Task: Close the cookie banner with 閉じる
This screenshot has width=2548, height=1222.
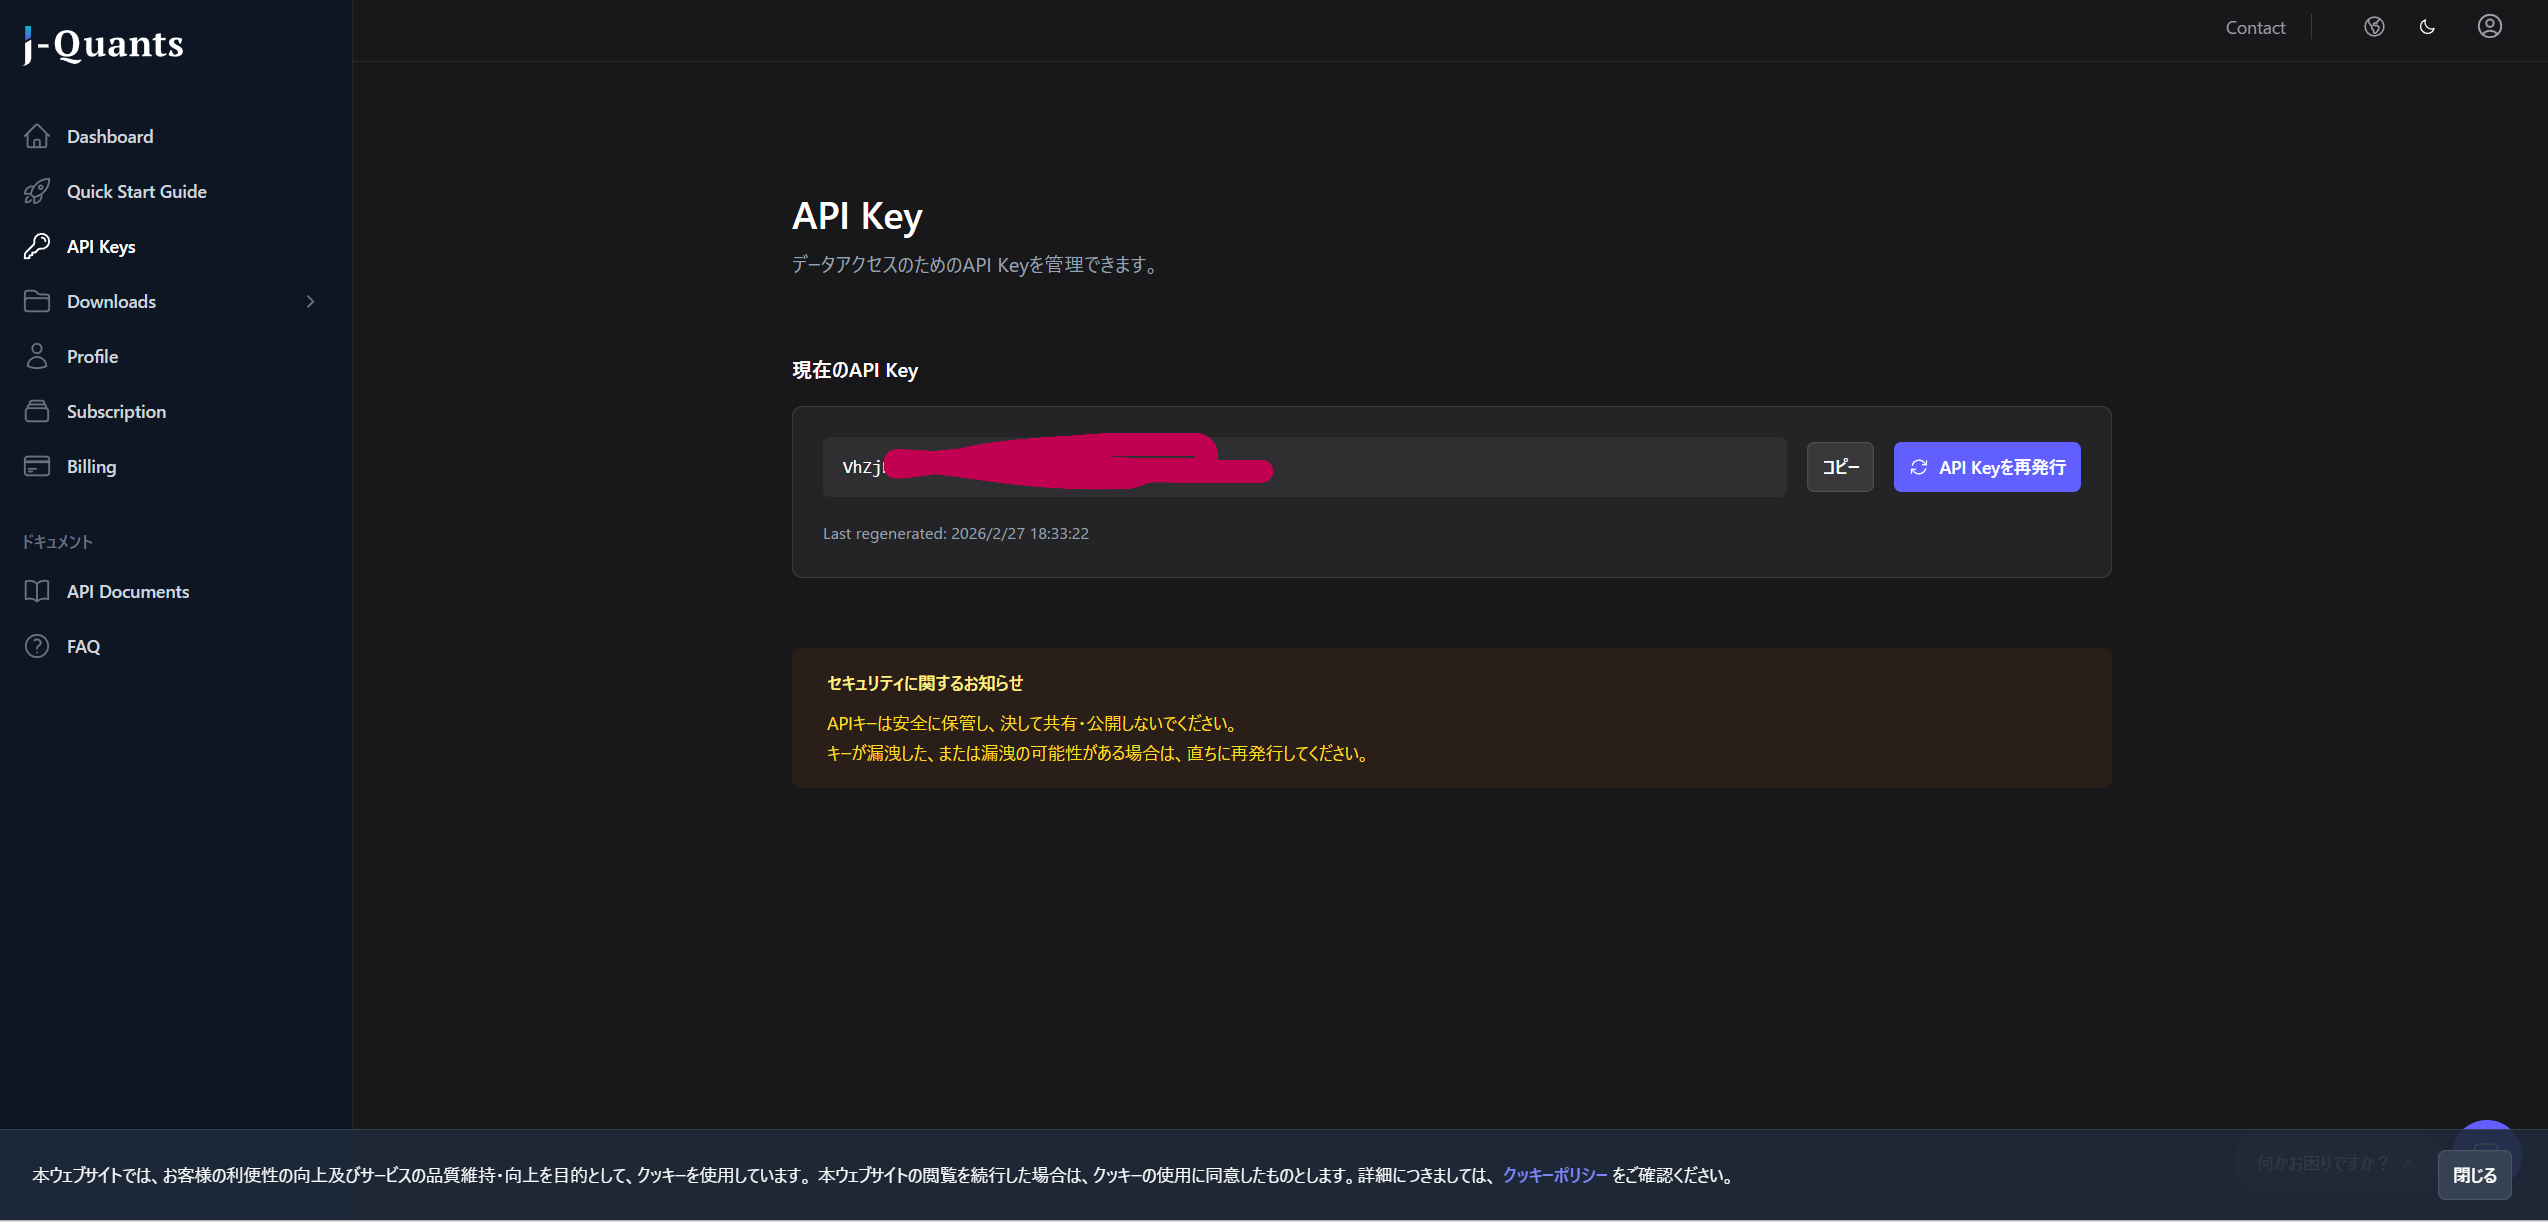Action: pos(2474,1175)
